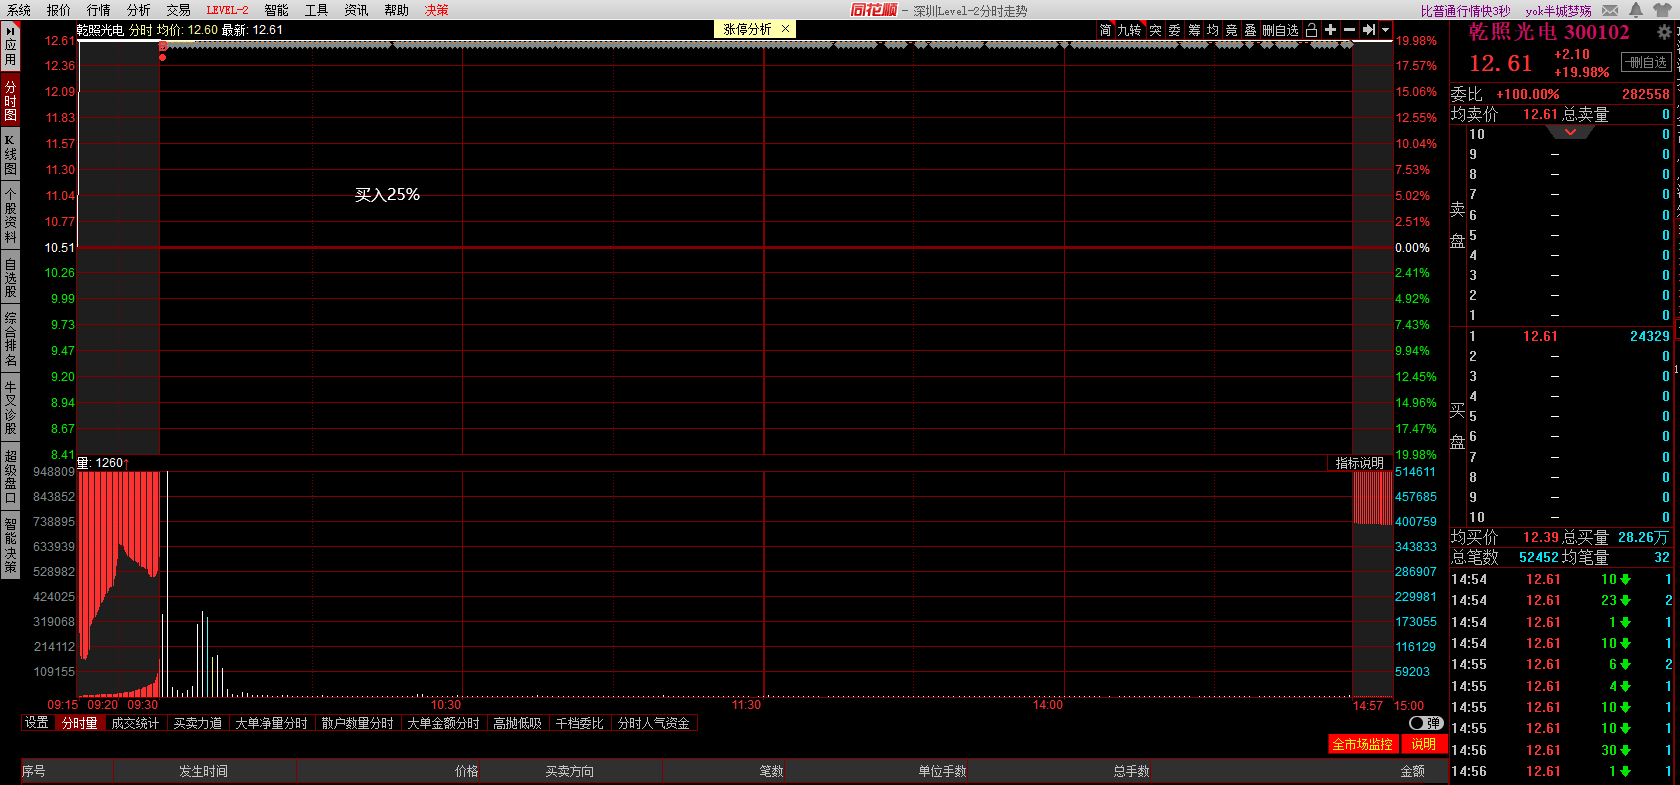Click the red 说明 button
Viewport: 1680px width, 785px height.
click(x=1423, y=744)
